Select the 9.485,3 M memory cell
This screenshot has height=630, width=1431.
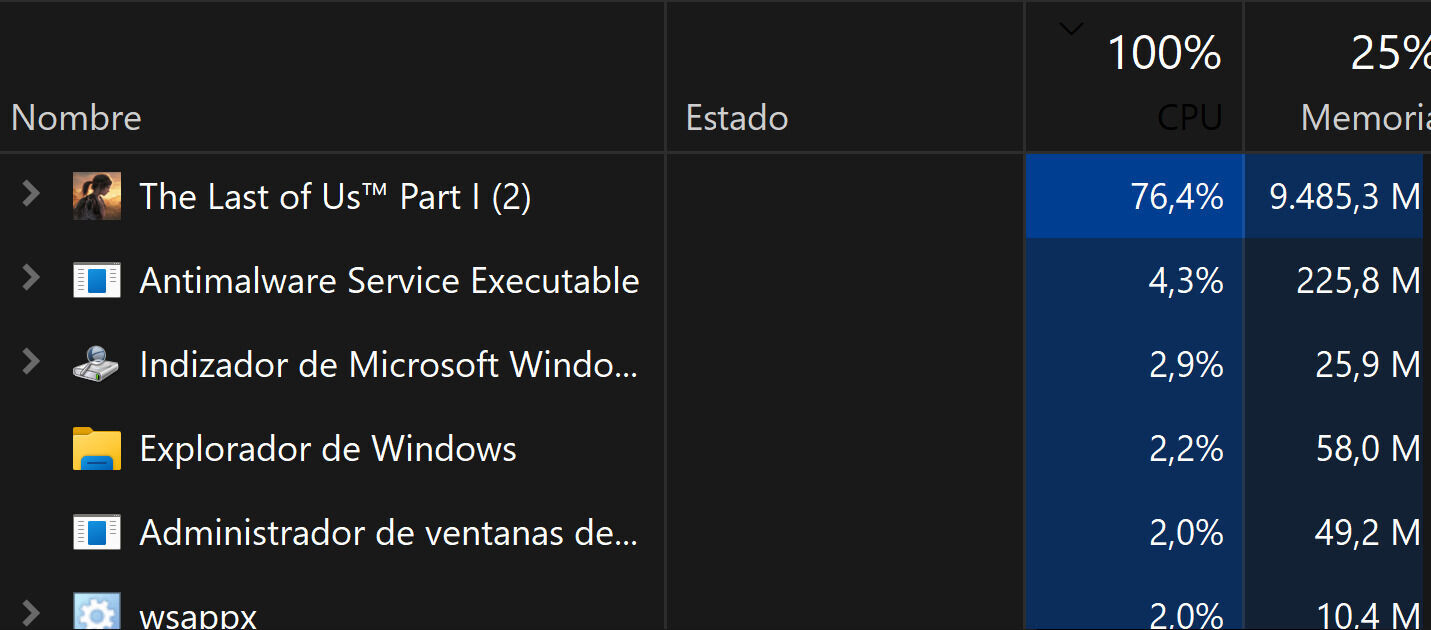[x=1335, y=197]
